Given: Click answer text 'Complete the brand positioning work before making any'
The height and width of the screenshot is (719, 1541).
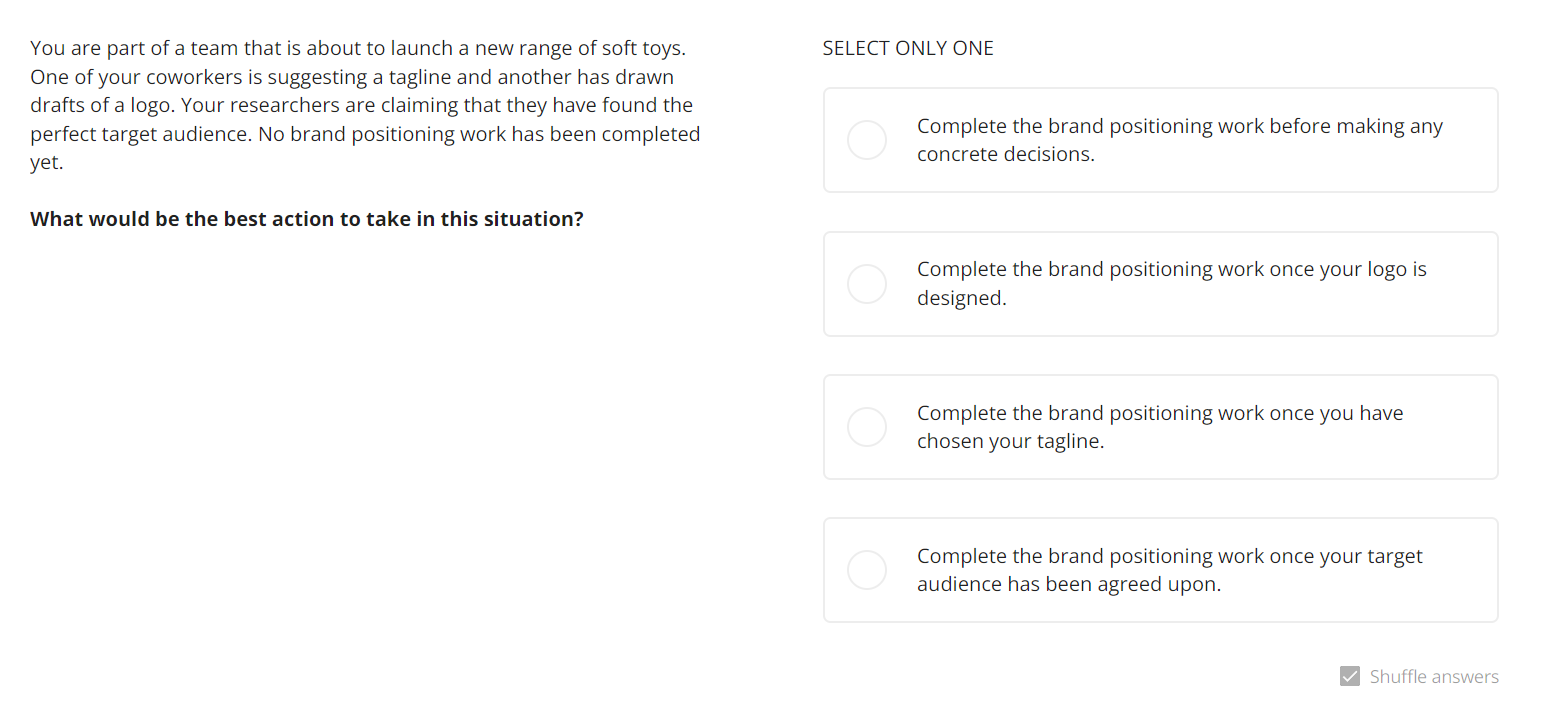Looking at the screenshot, I should (x=1179, y=127).
